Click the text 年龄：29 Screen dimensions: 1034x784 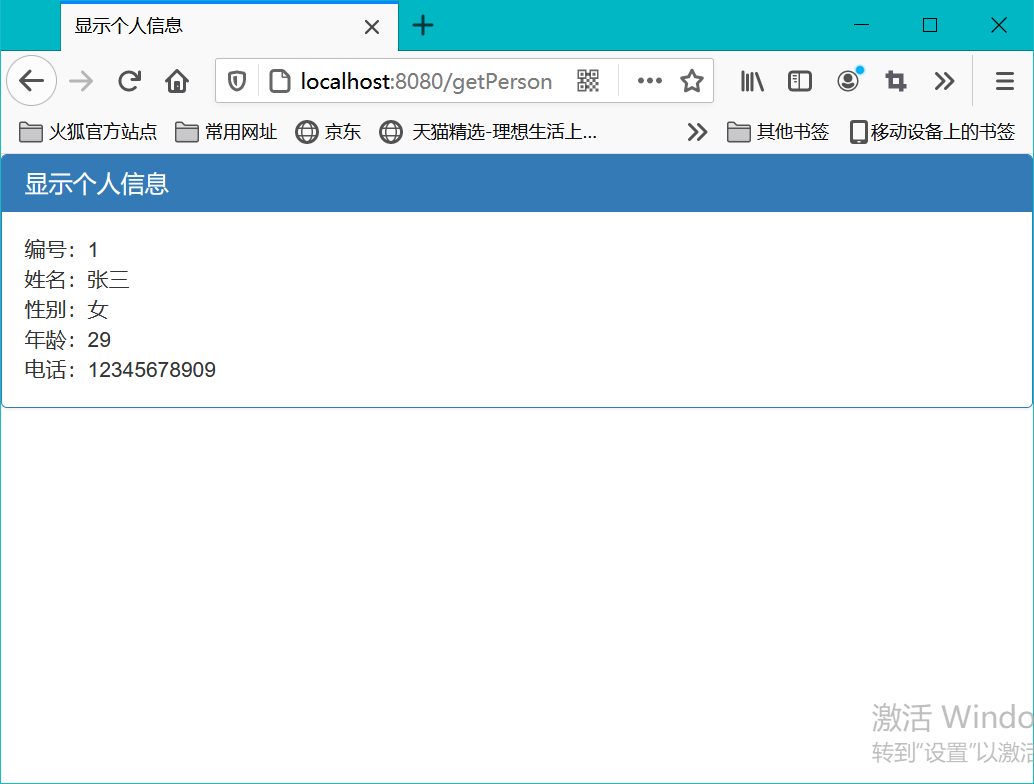pyautogui.click(x=68, y=340)
